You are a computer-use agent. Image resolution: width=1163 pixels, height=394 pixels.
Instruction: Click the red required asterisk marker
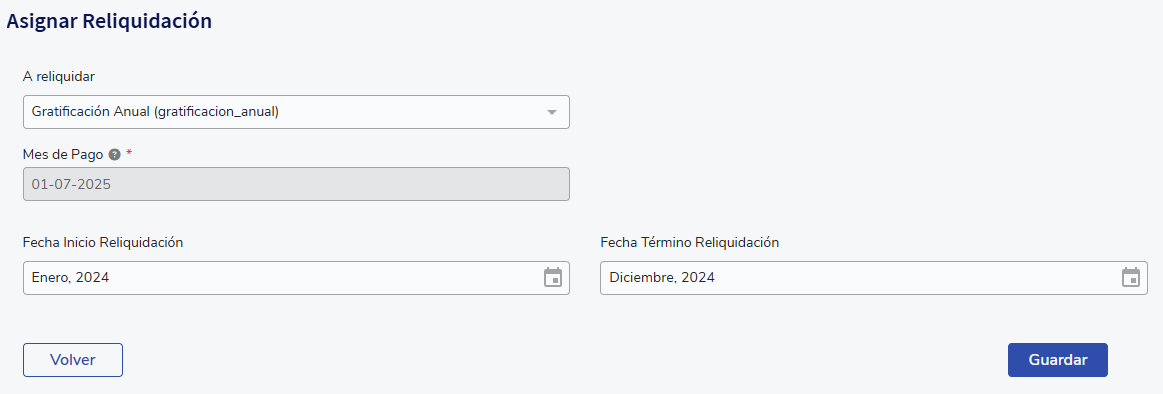tap(129, 153)
